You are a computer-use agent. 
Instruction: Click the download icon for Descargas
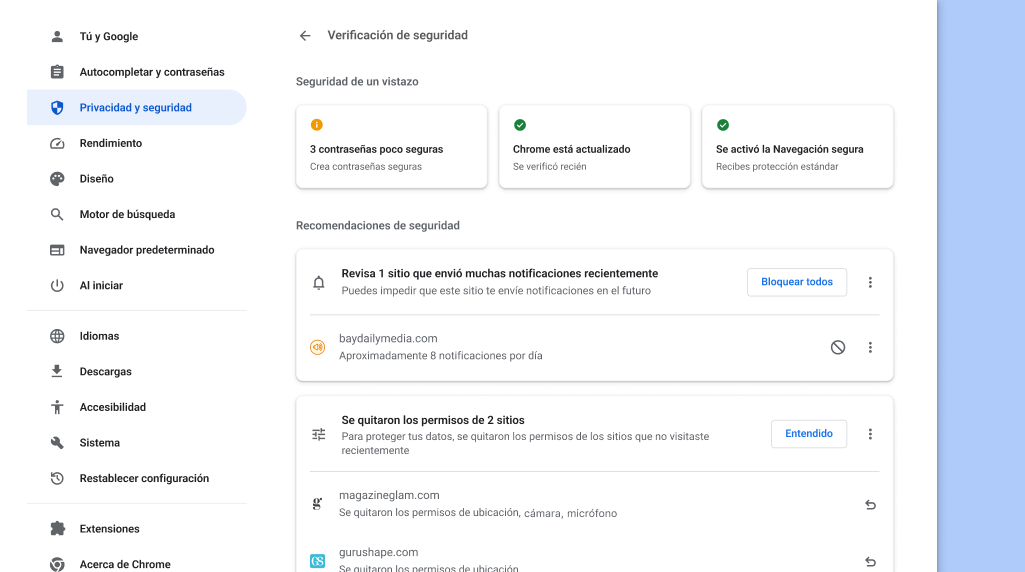[58, 371]
